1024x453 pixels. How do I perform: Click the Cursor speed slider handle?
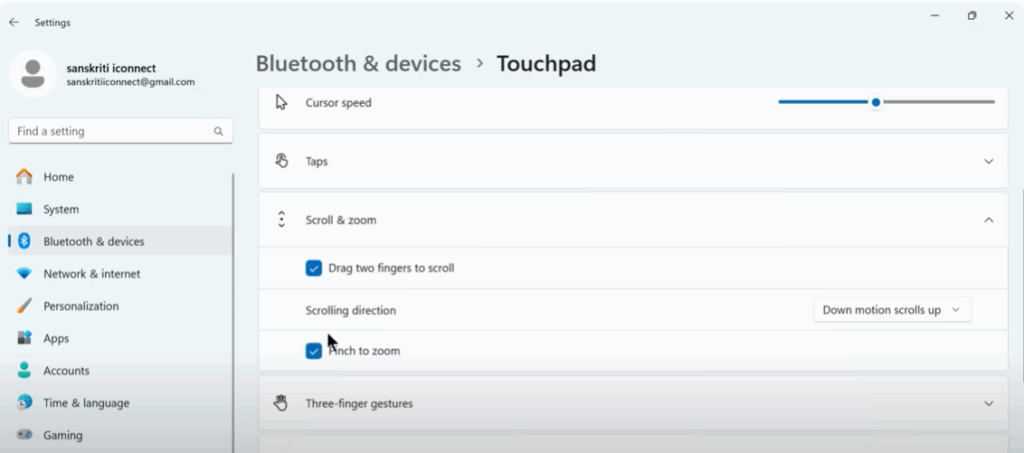pos(876,102)
